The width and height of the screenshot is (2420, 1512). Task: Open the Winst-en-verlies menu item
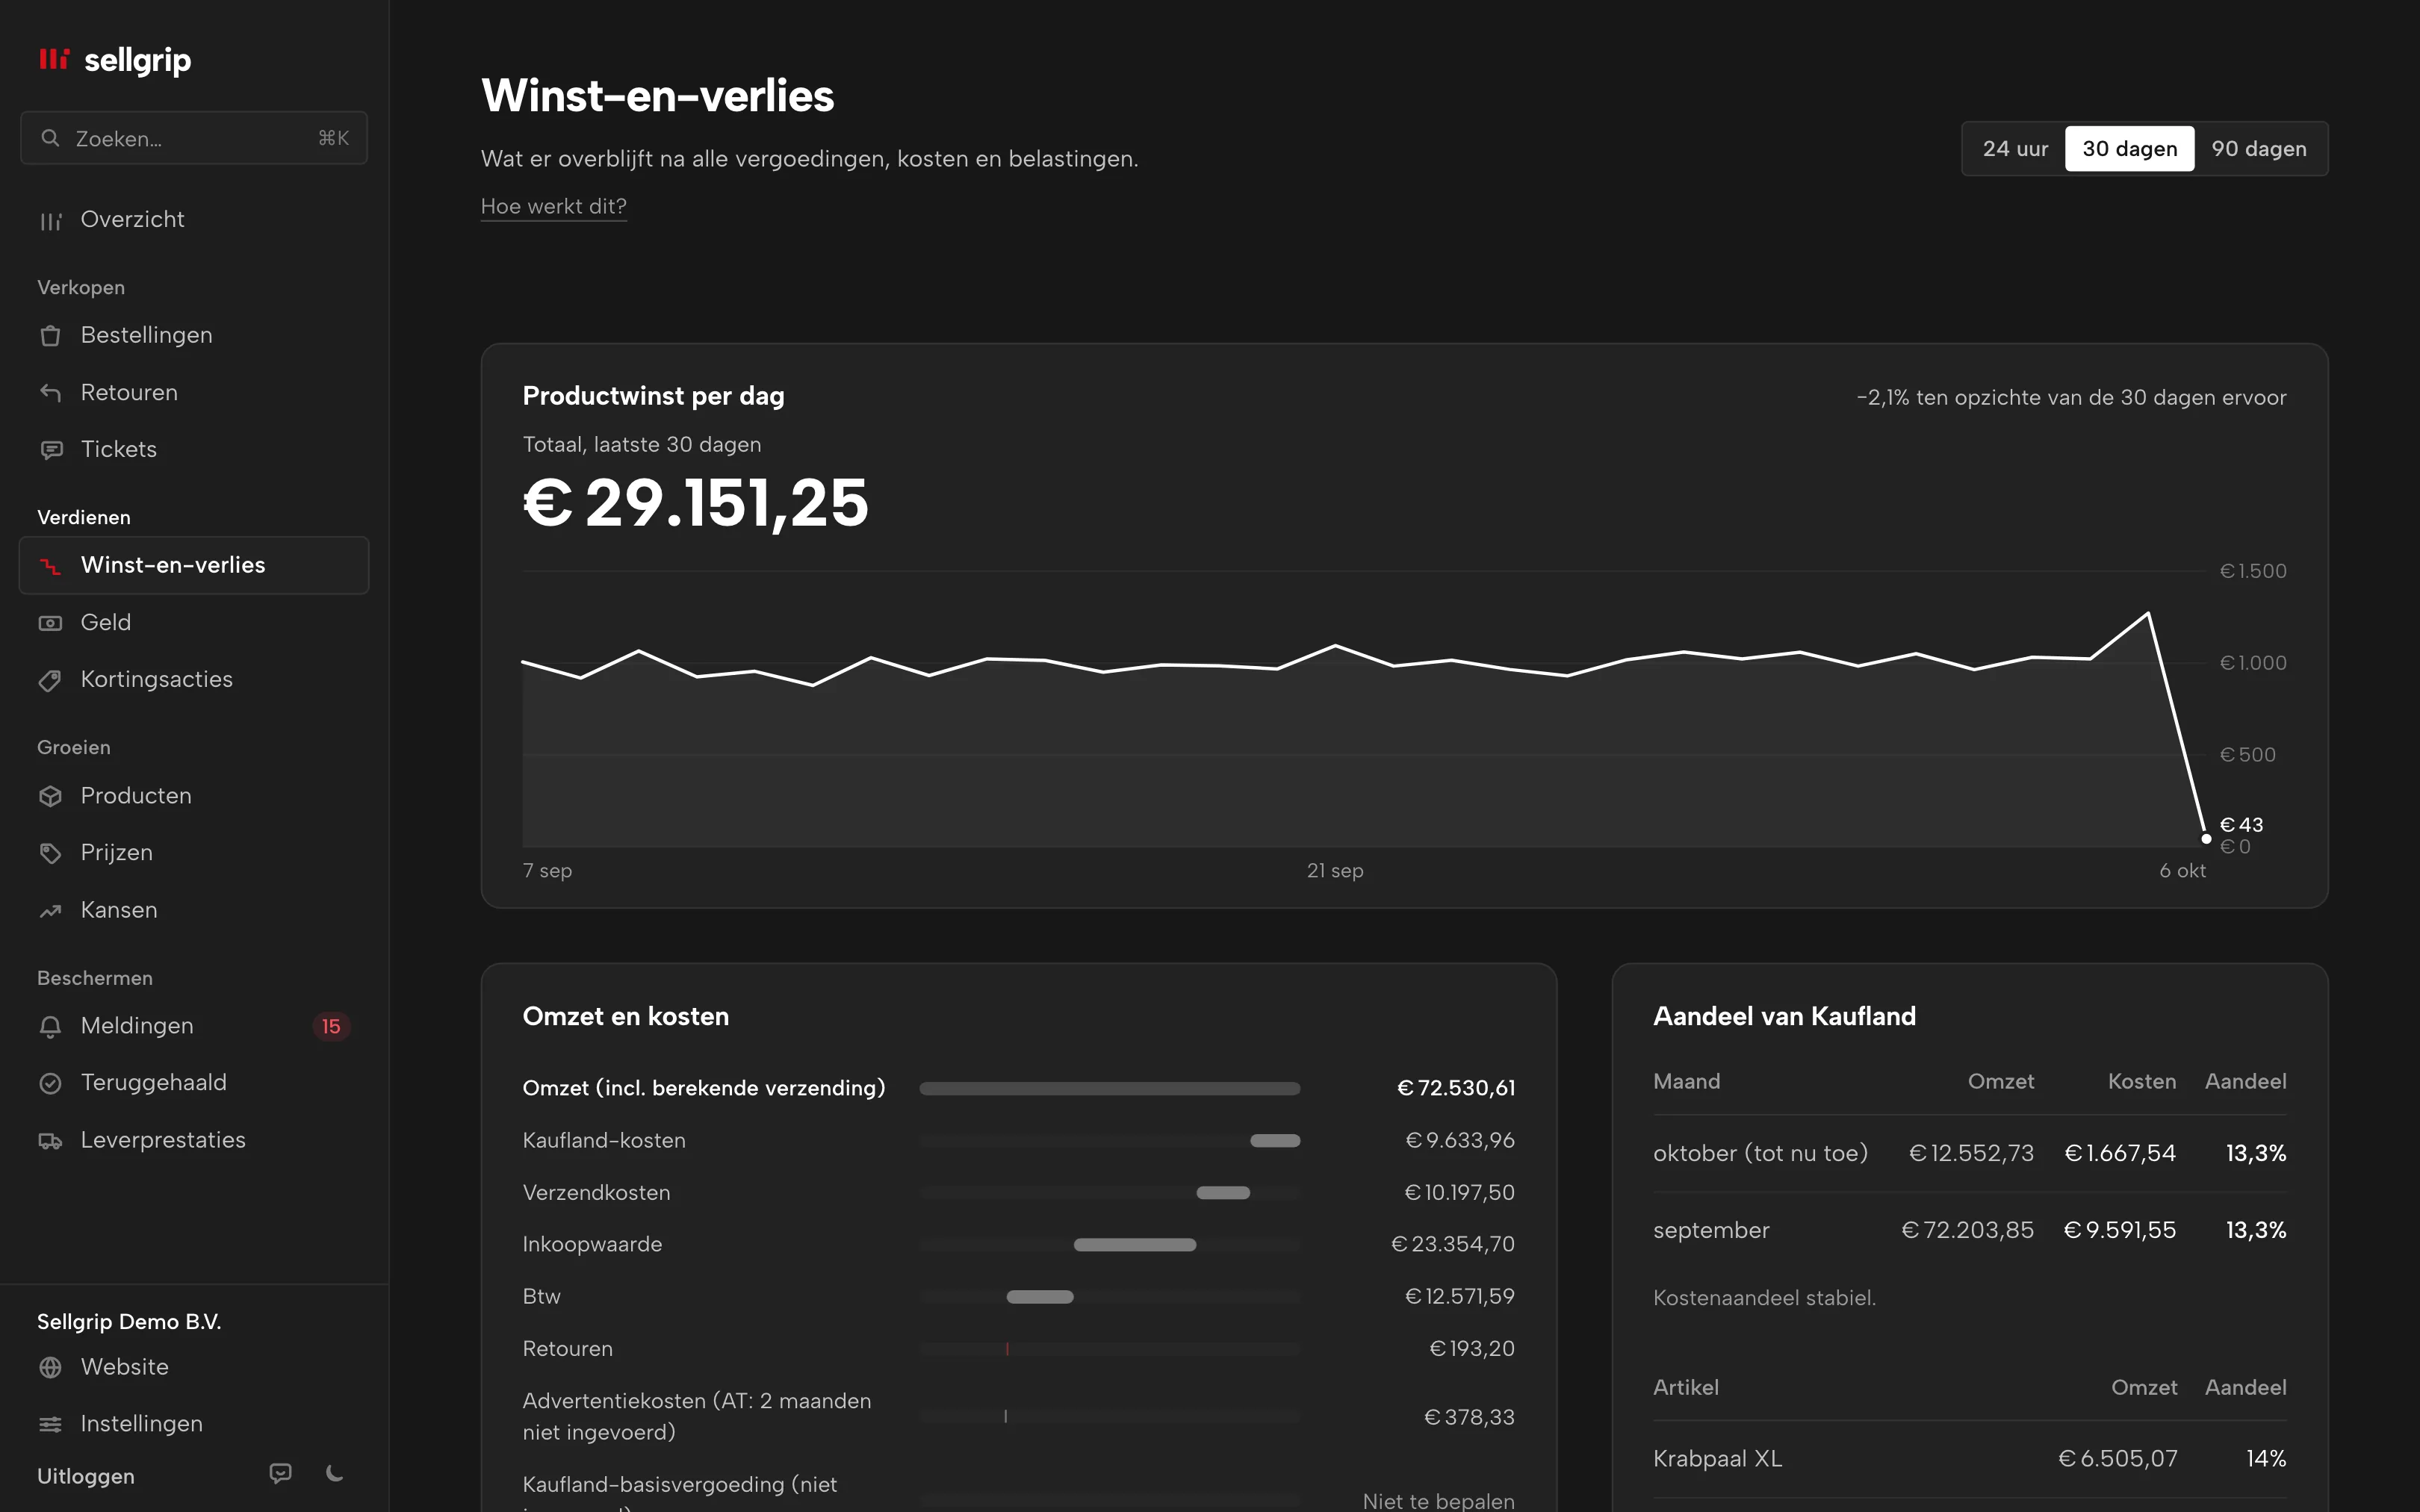point(194,565)
